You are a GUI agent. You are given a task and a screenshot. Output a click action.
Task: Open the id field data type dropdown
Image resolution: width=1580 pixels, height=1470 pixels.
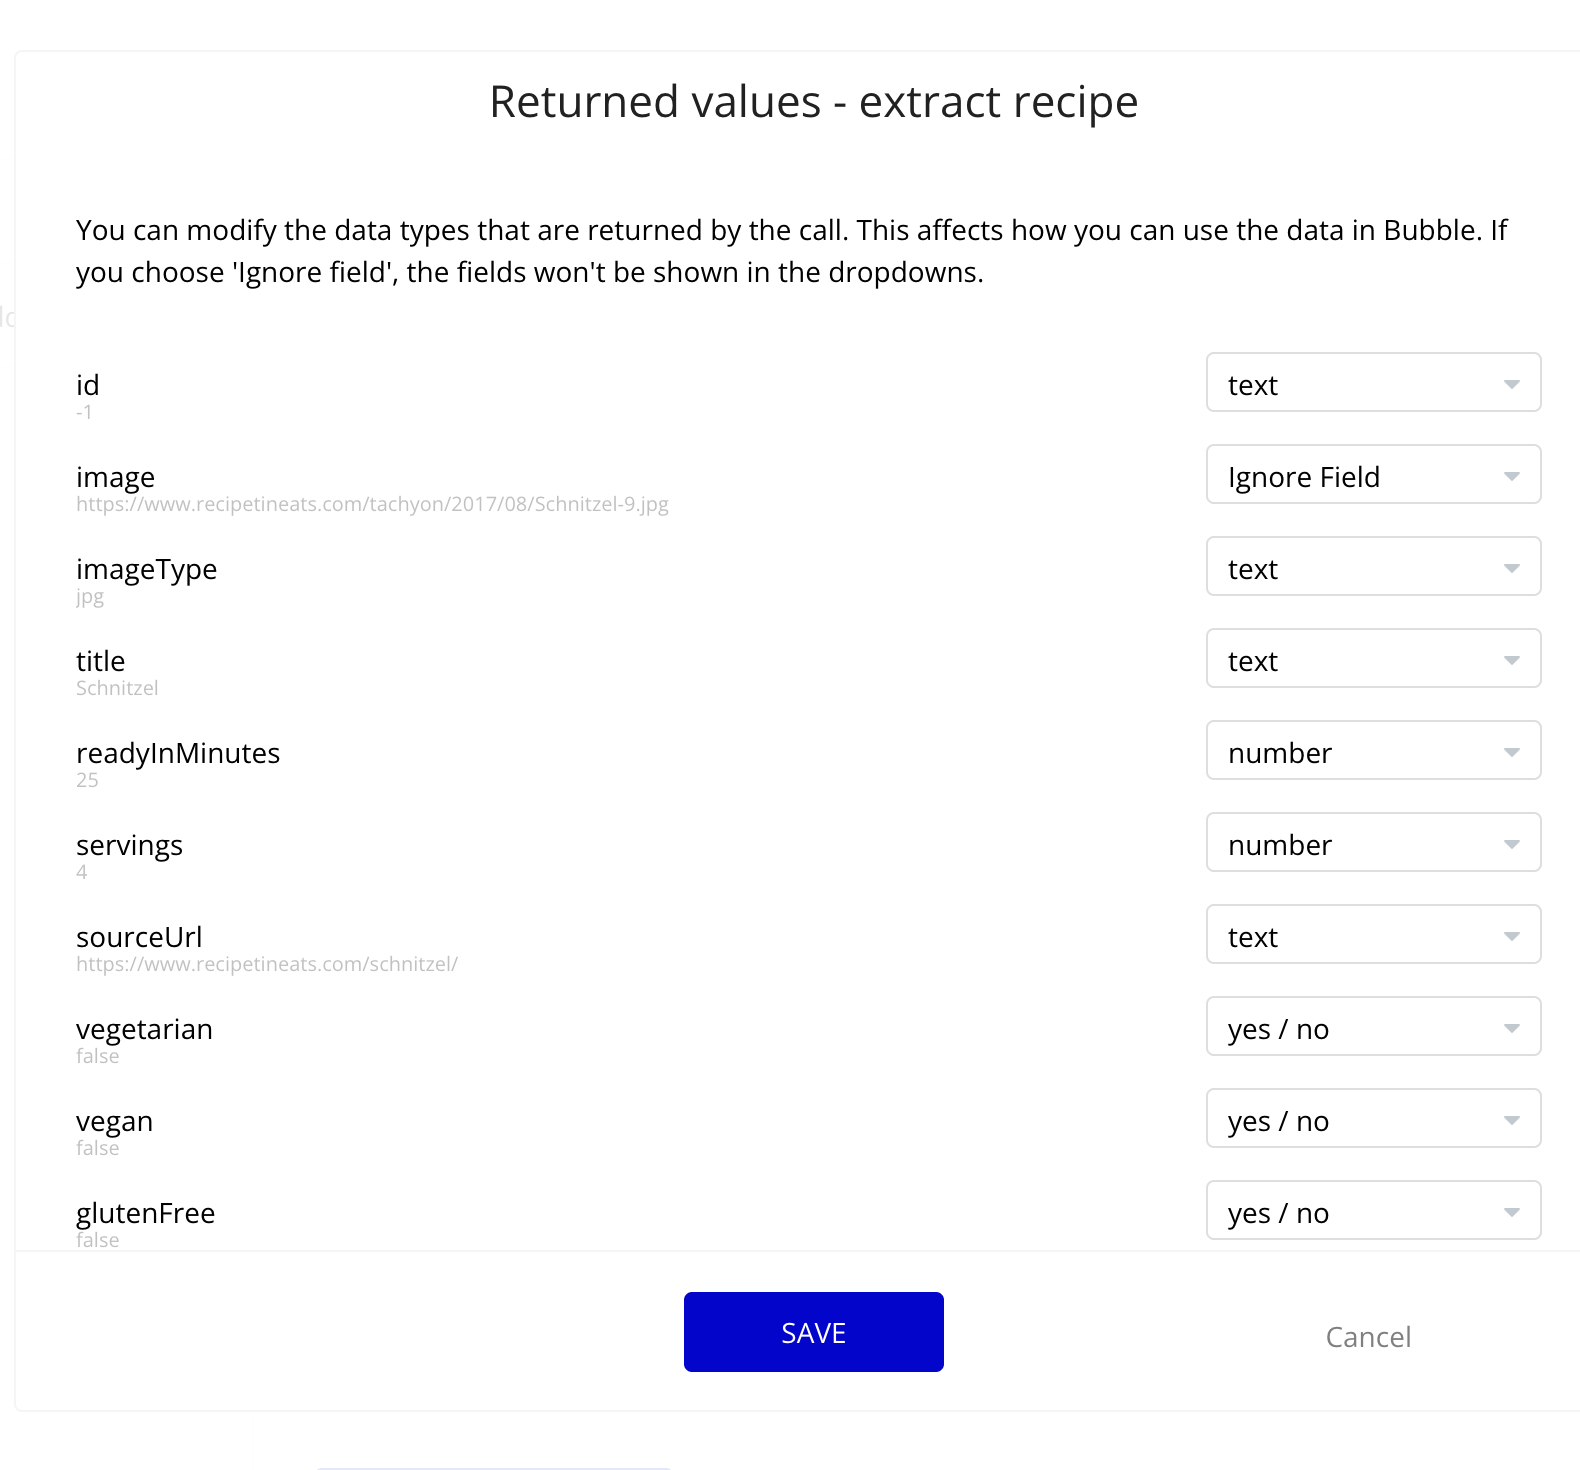coord(1373,382)
